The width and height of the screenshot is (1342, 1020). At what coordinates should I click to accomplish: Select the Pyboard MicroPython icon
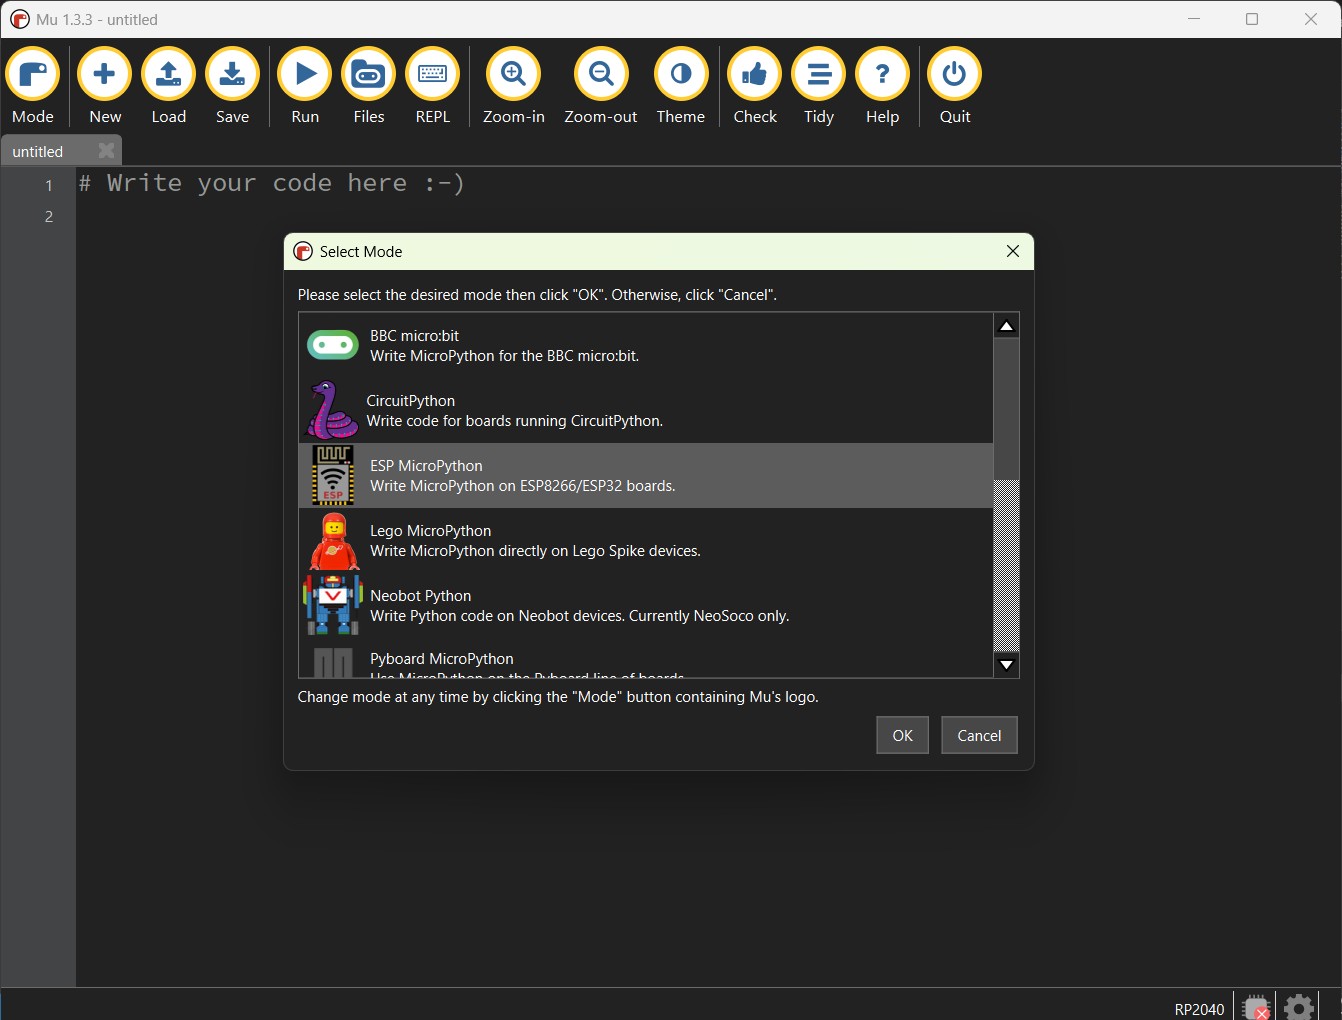pos(333,662)
